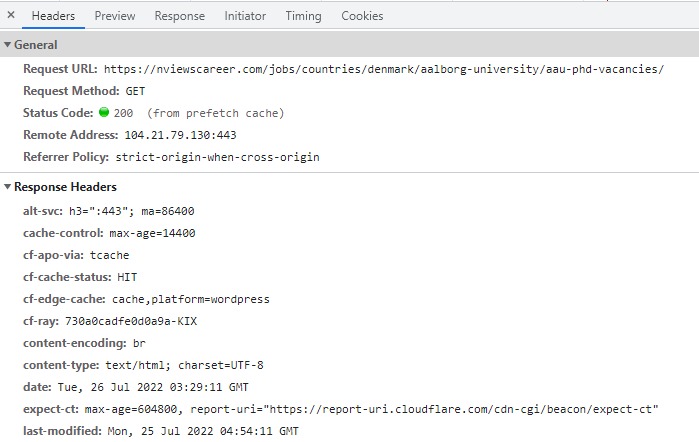Switch to the Cookies tab

pyautogui.click(x=362, y=16)
